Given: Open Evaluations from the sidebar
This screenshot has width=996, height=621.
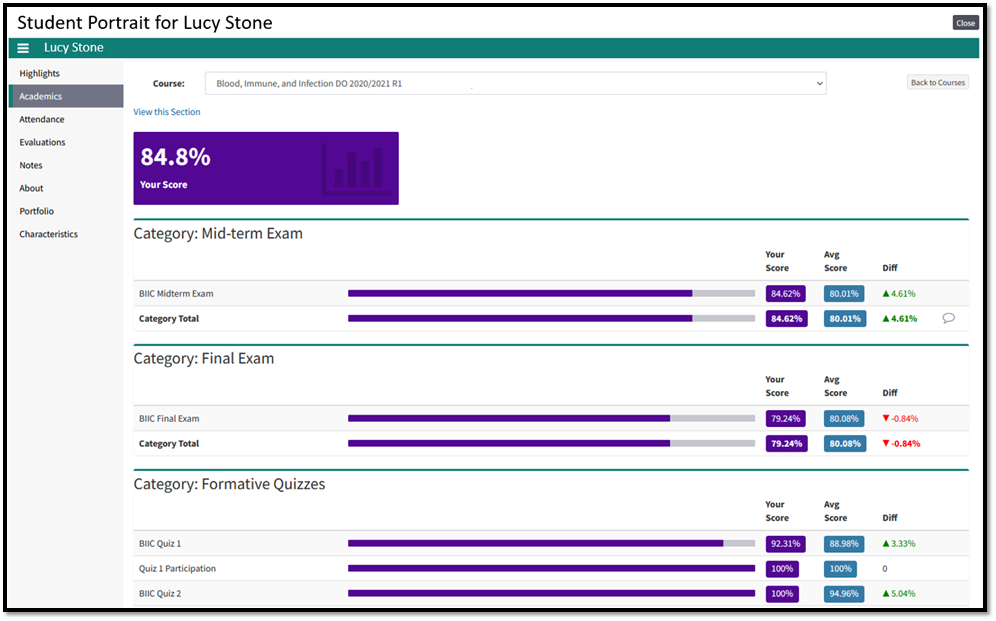Looking at the screenshot, I should click(x=42, y=142).
